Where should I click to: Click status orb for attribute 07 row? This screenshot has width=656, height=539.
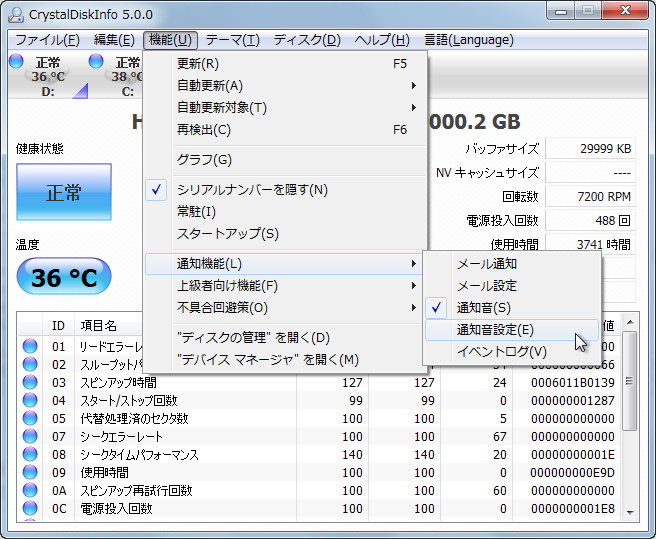[x=30, y=436]
